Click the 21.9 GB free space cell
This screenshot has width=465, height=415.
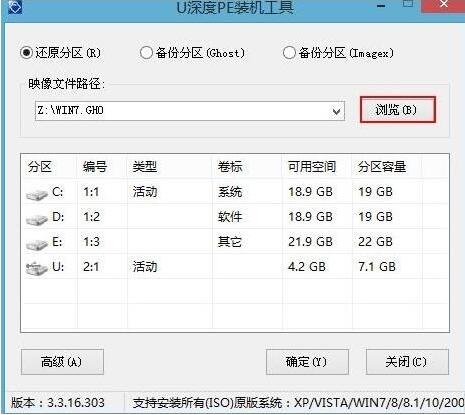310,242
